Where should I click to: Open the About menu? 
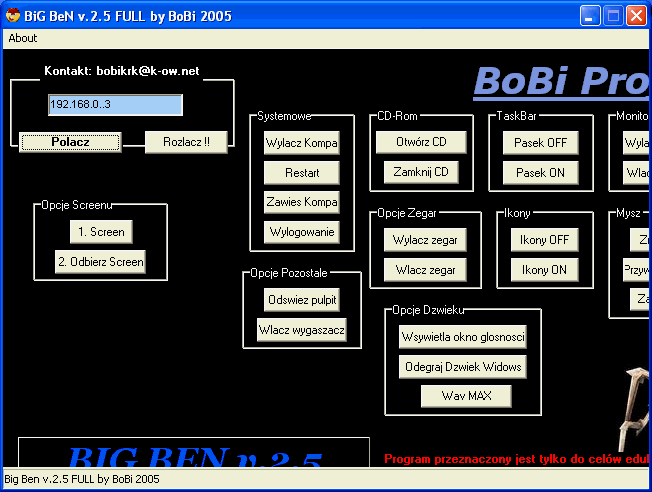(x=23, y=38)
